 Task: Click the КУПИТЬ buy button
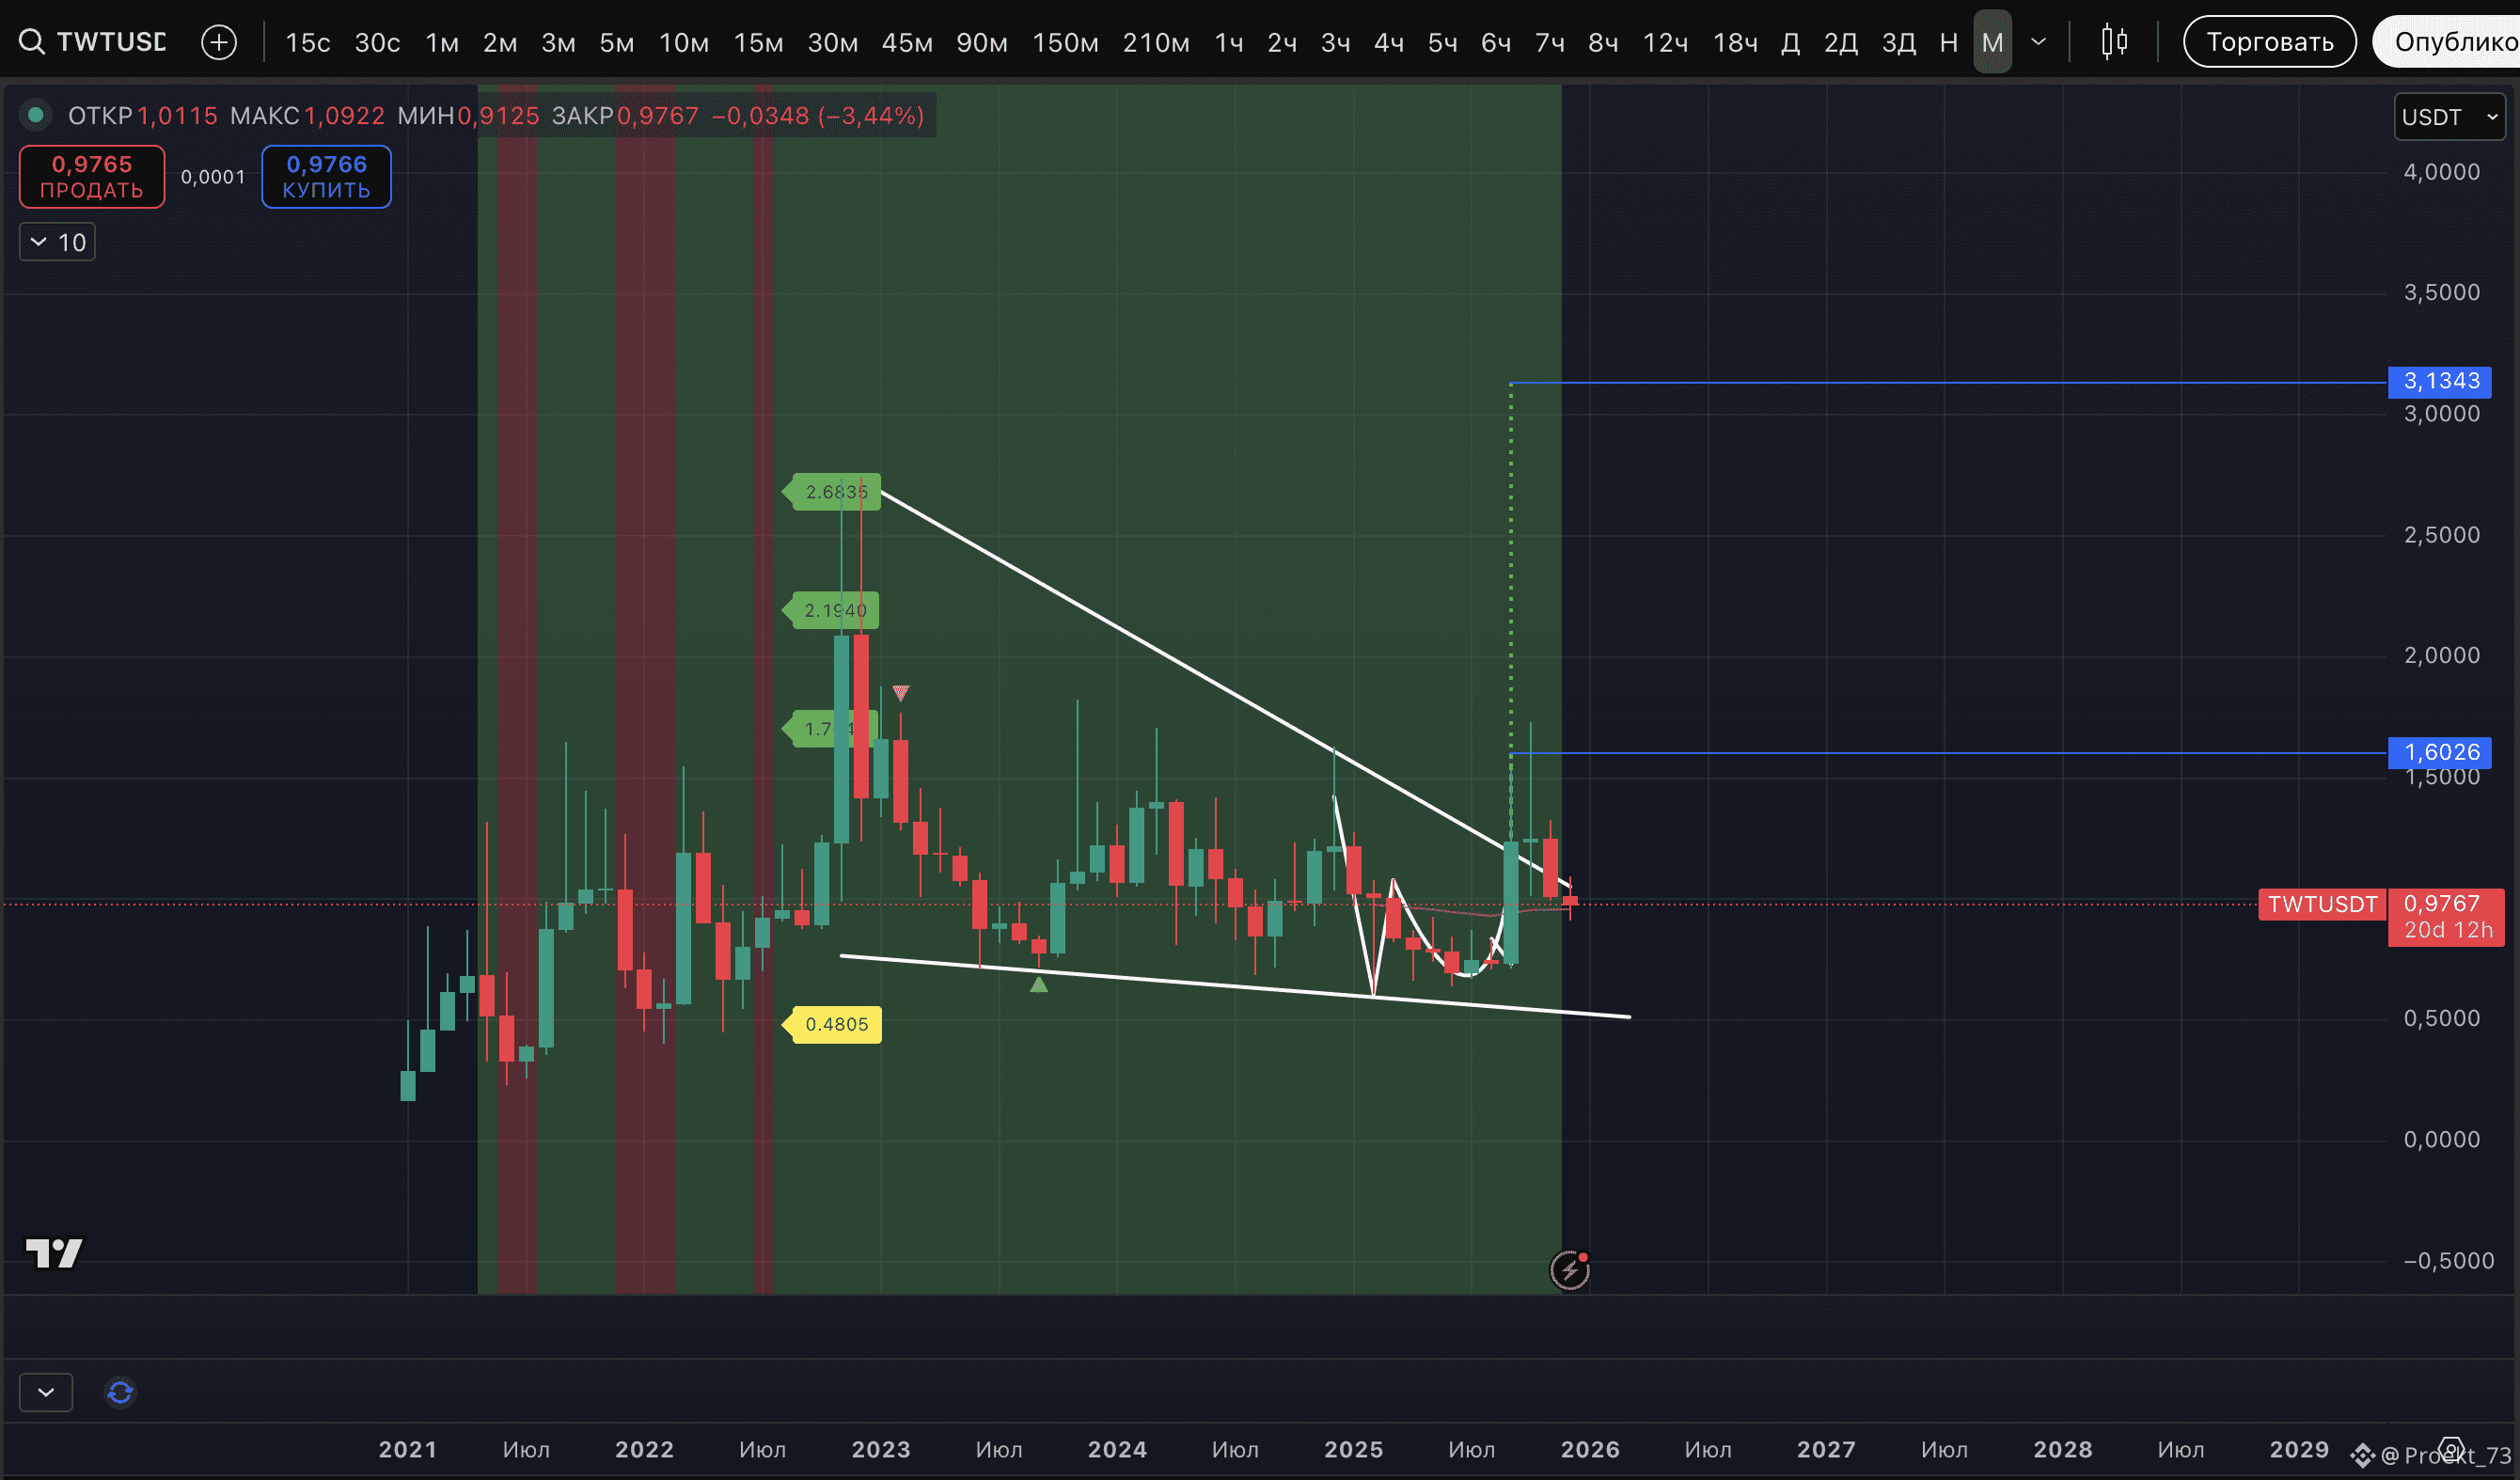tap(326, 177)
